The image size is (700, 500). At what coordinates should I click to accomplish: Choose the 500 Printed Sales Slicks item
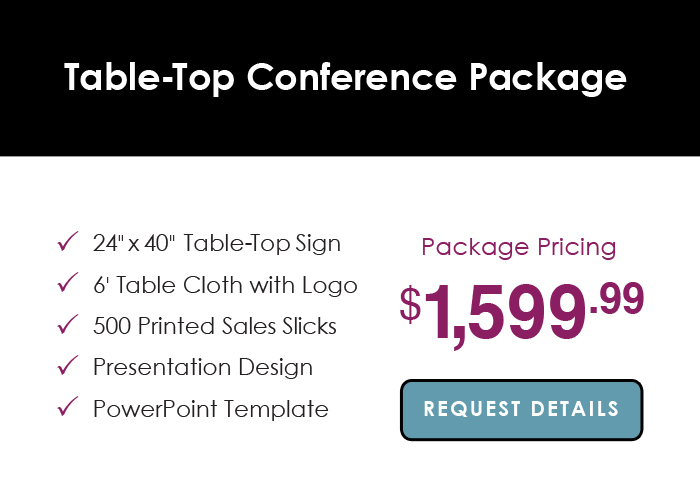tap(215, 326)
